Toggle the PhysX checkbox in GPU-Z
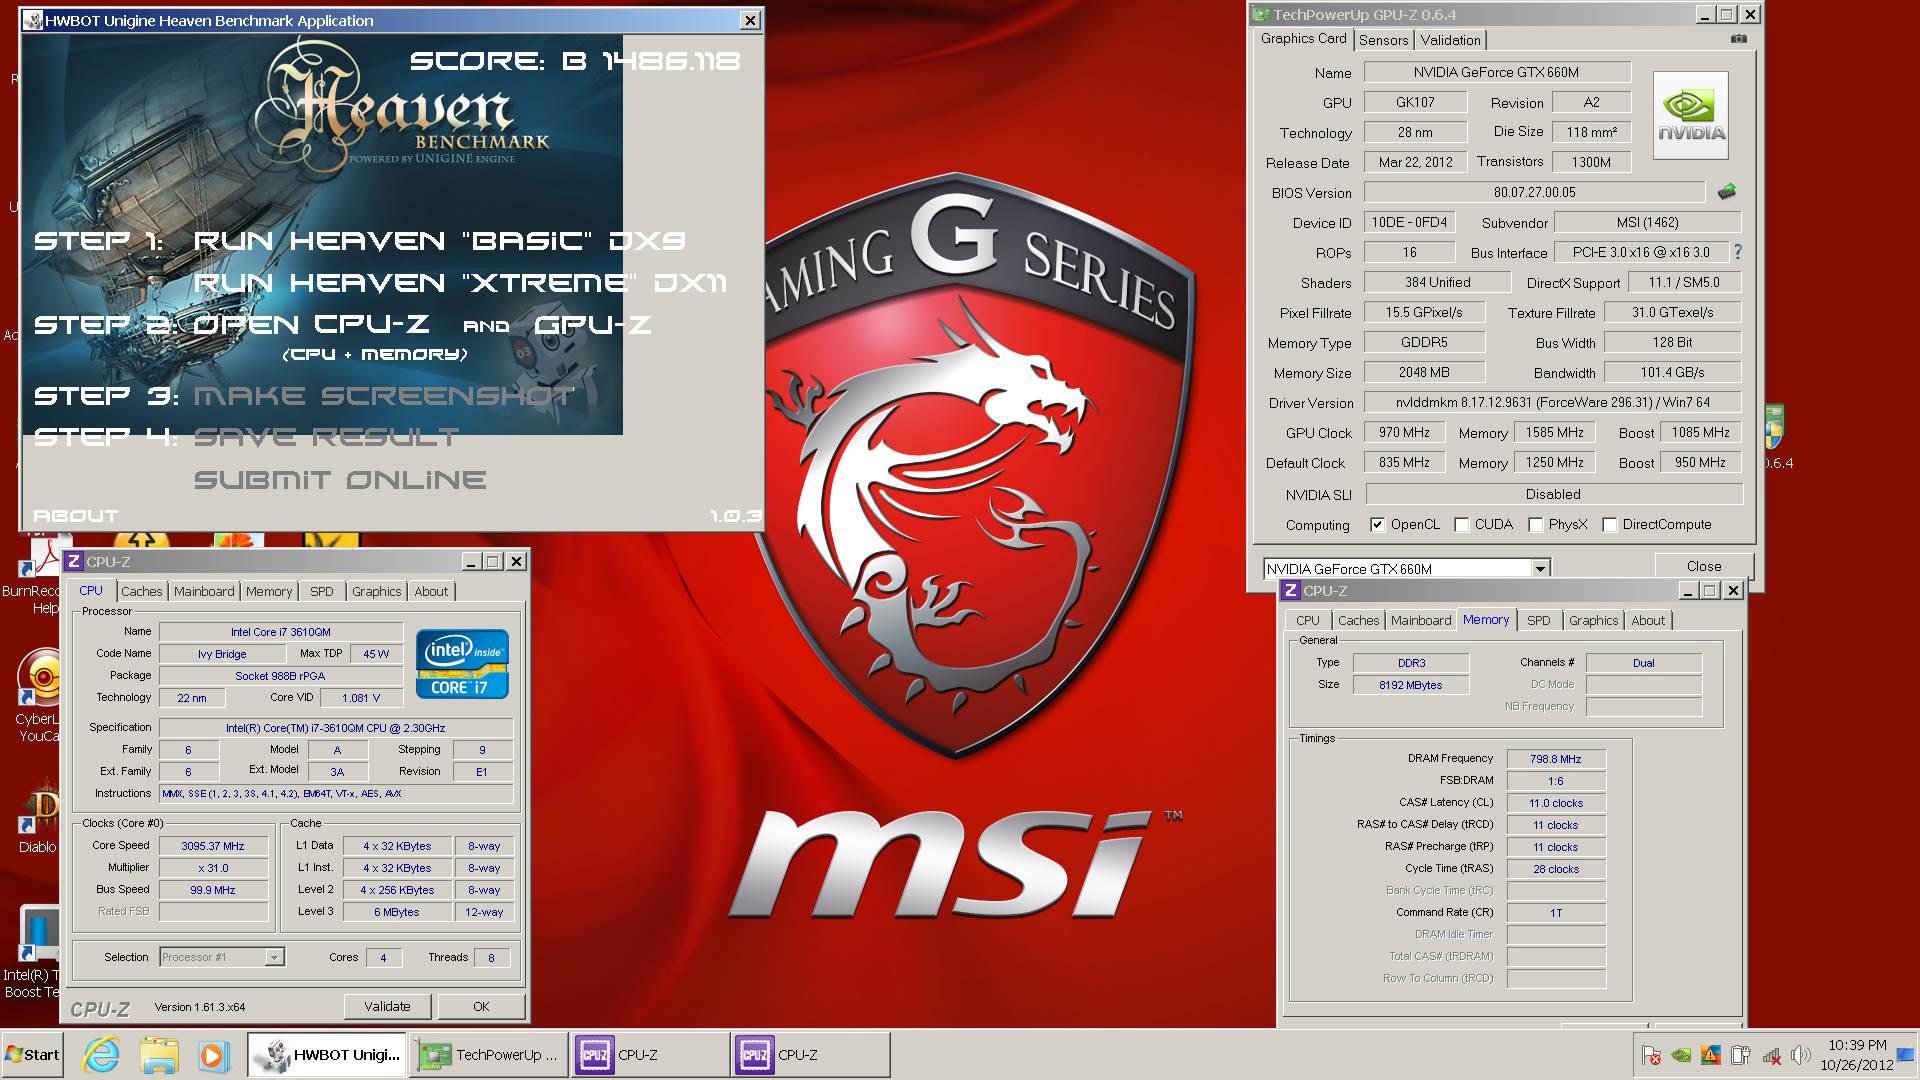Viewport: 1920px width, 1080px height. (1535, 525)
